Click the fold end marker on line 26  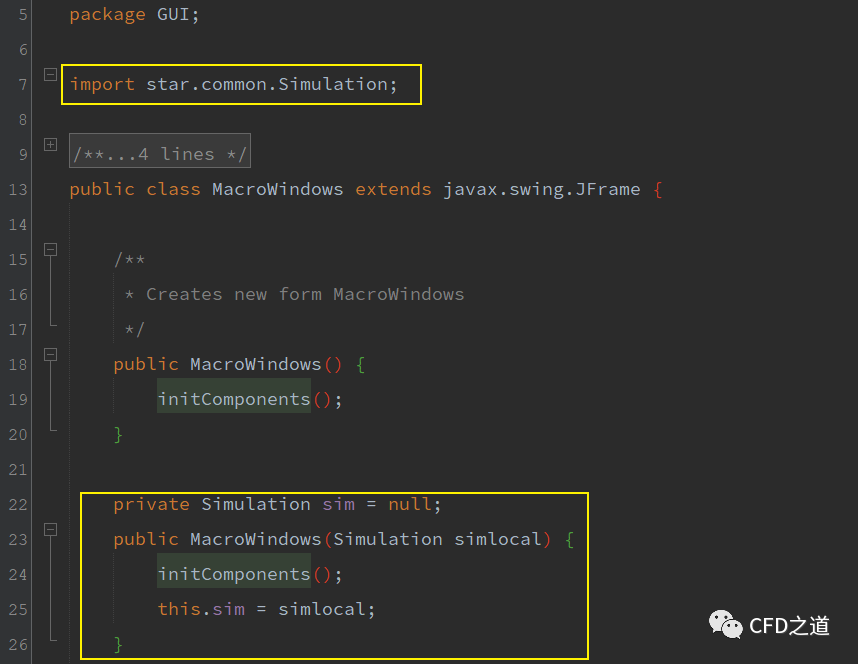coord(50,637)
